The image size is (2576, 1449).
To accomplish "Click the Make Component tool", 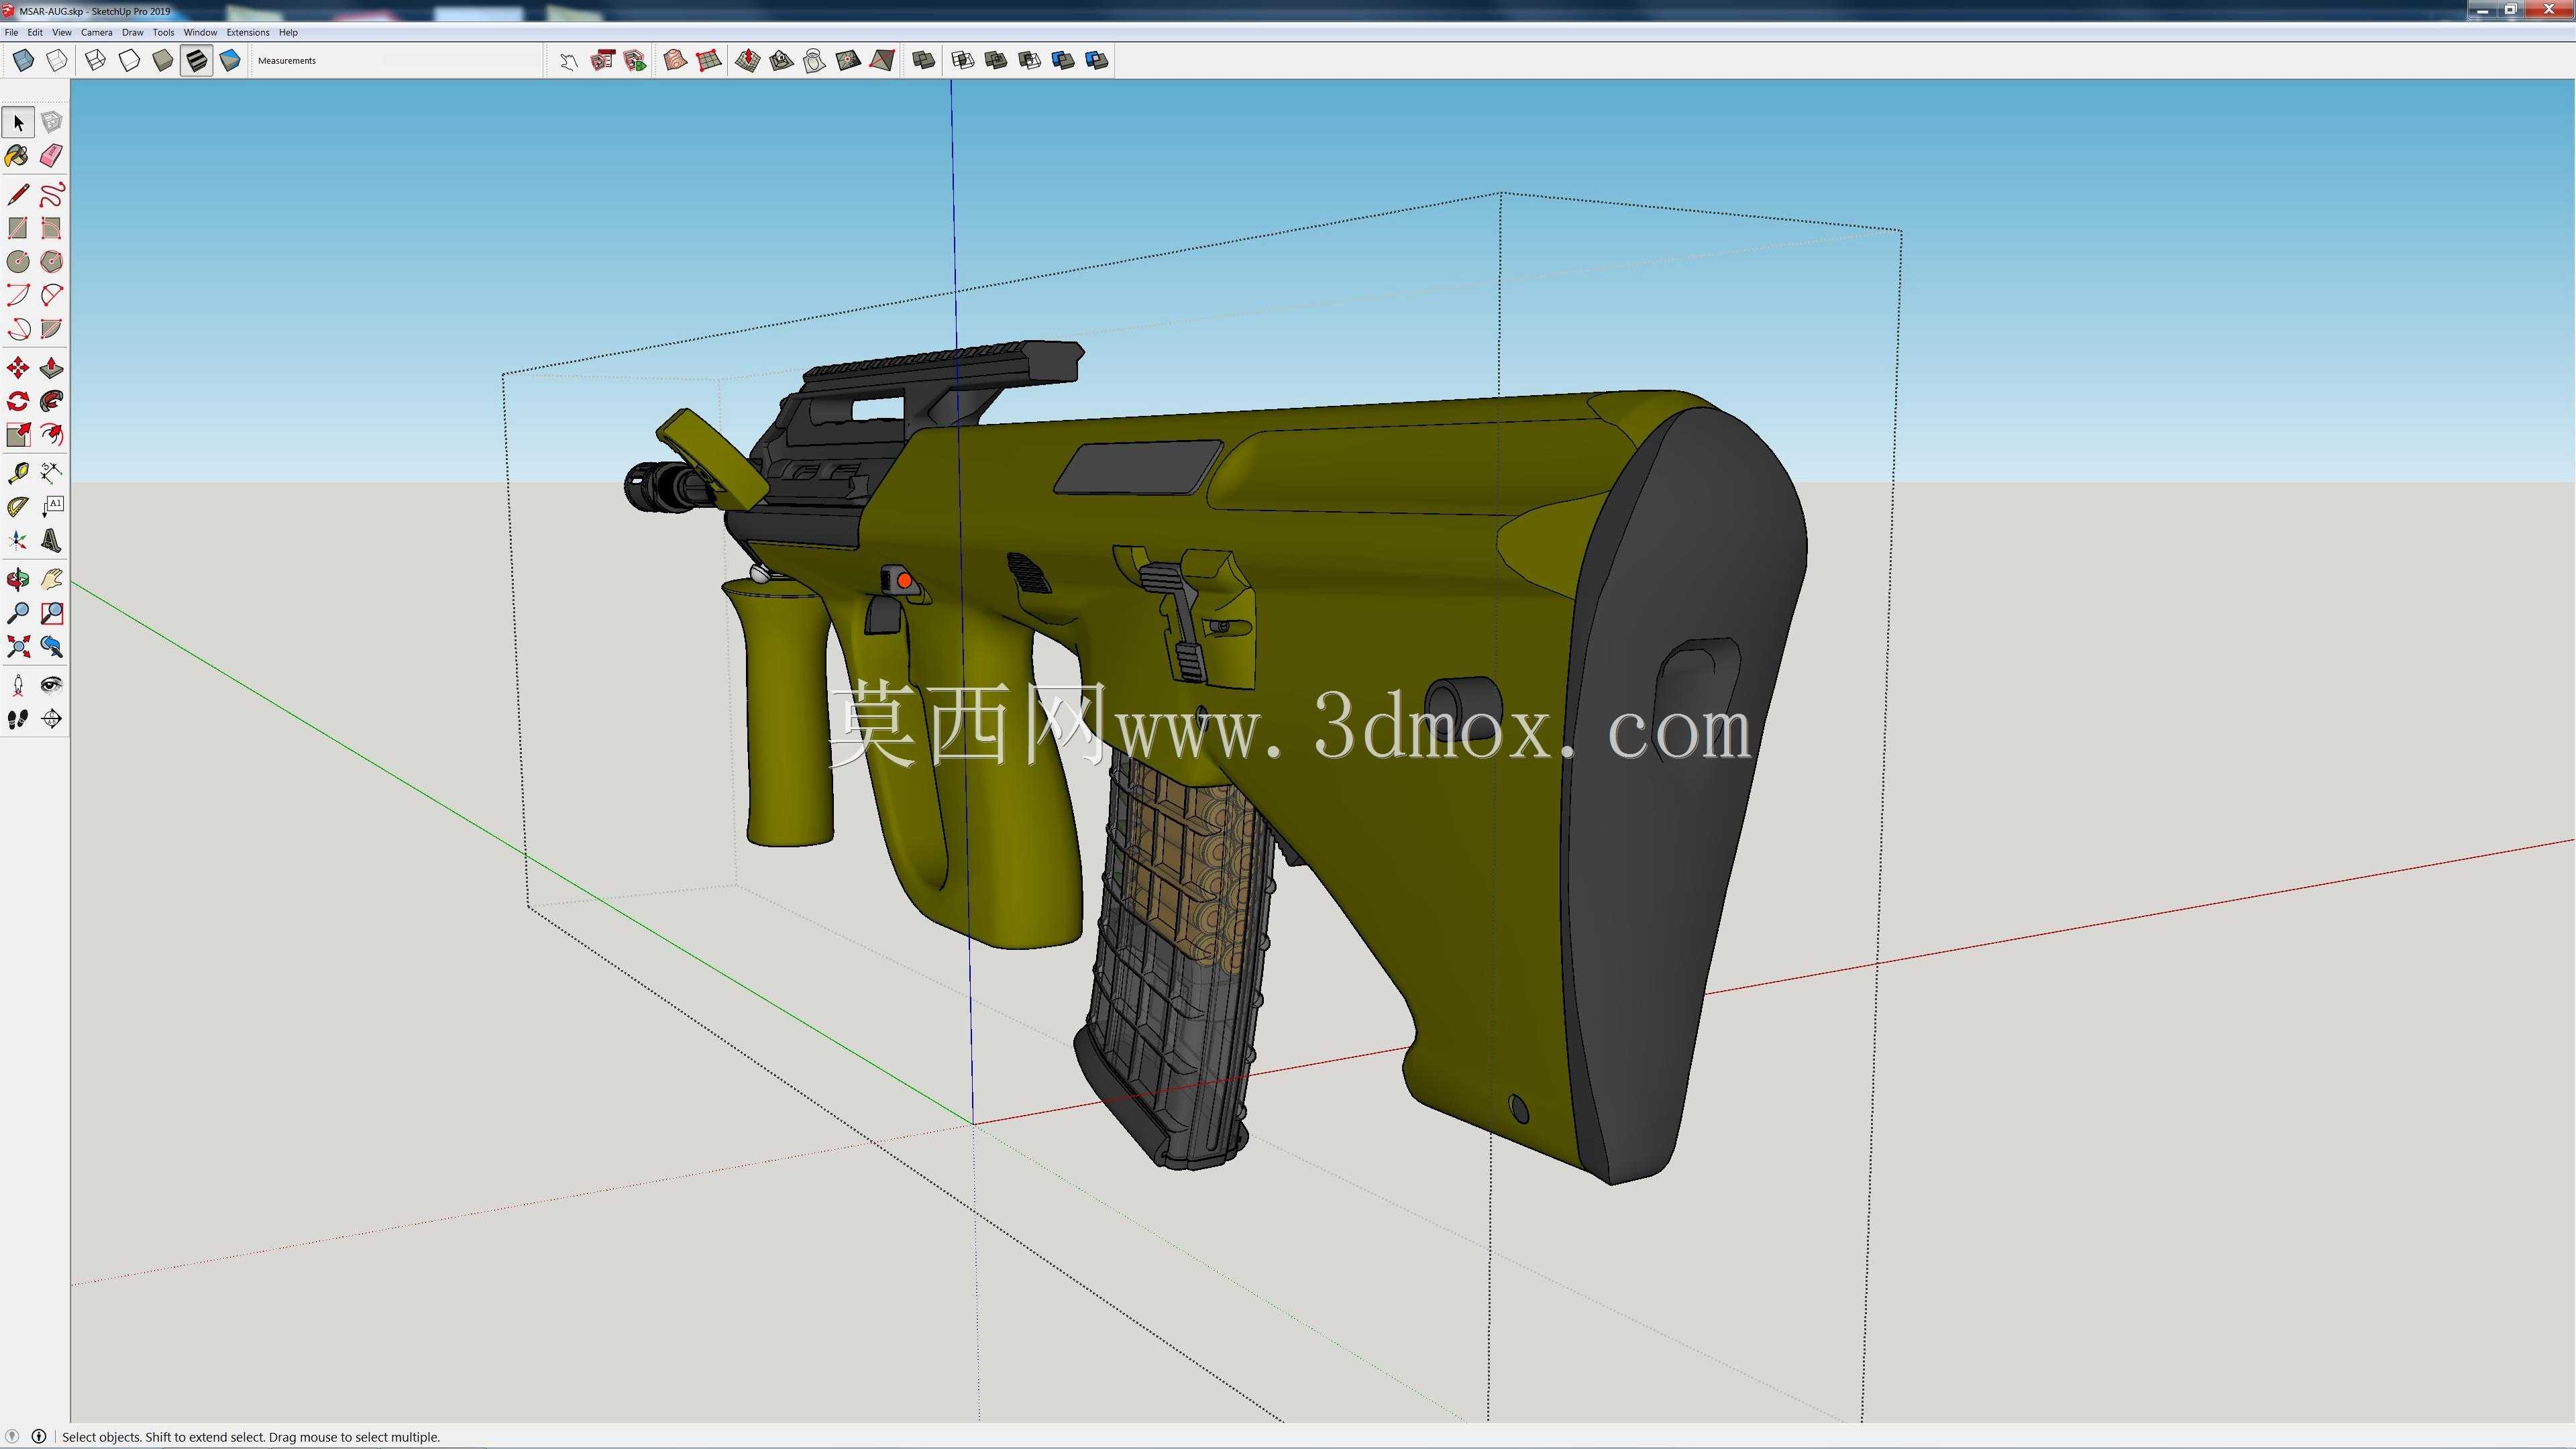I will click(52, 122).
